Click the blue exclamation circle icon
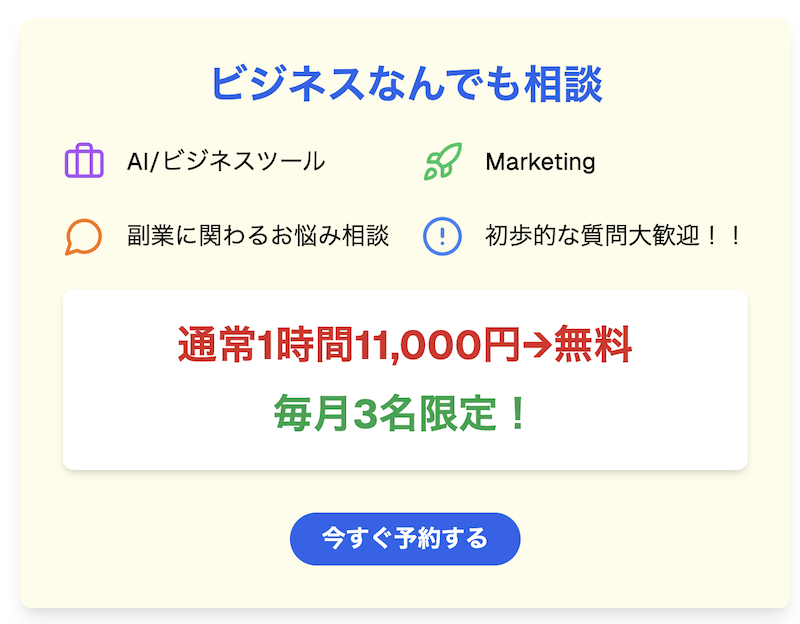Screen dimensions: 800x624 coord(442,237)
